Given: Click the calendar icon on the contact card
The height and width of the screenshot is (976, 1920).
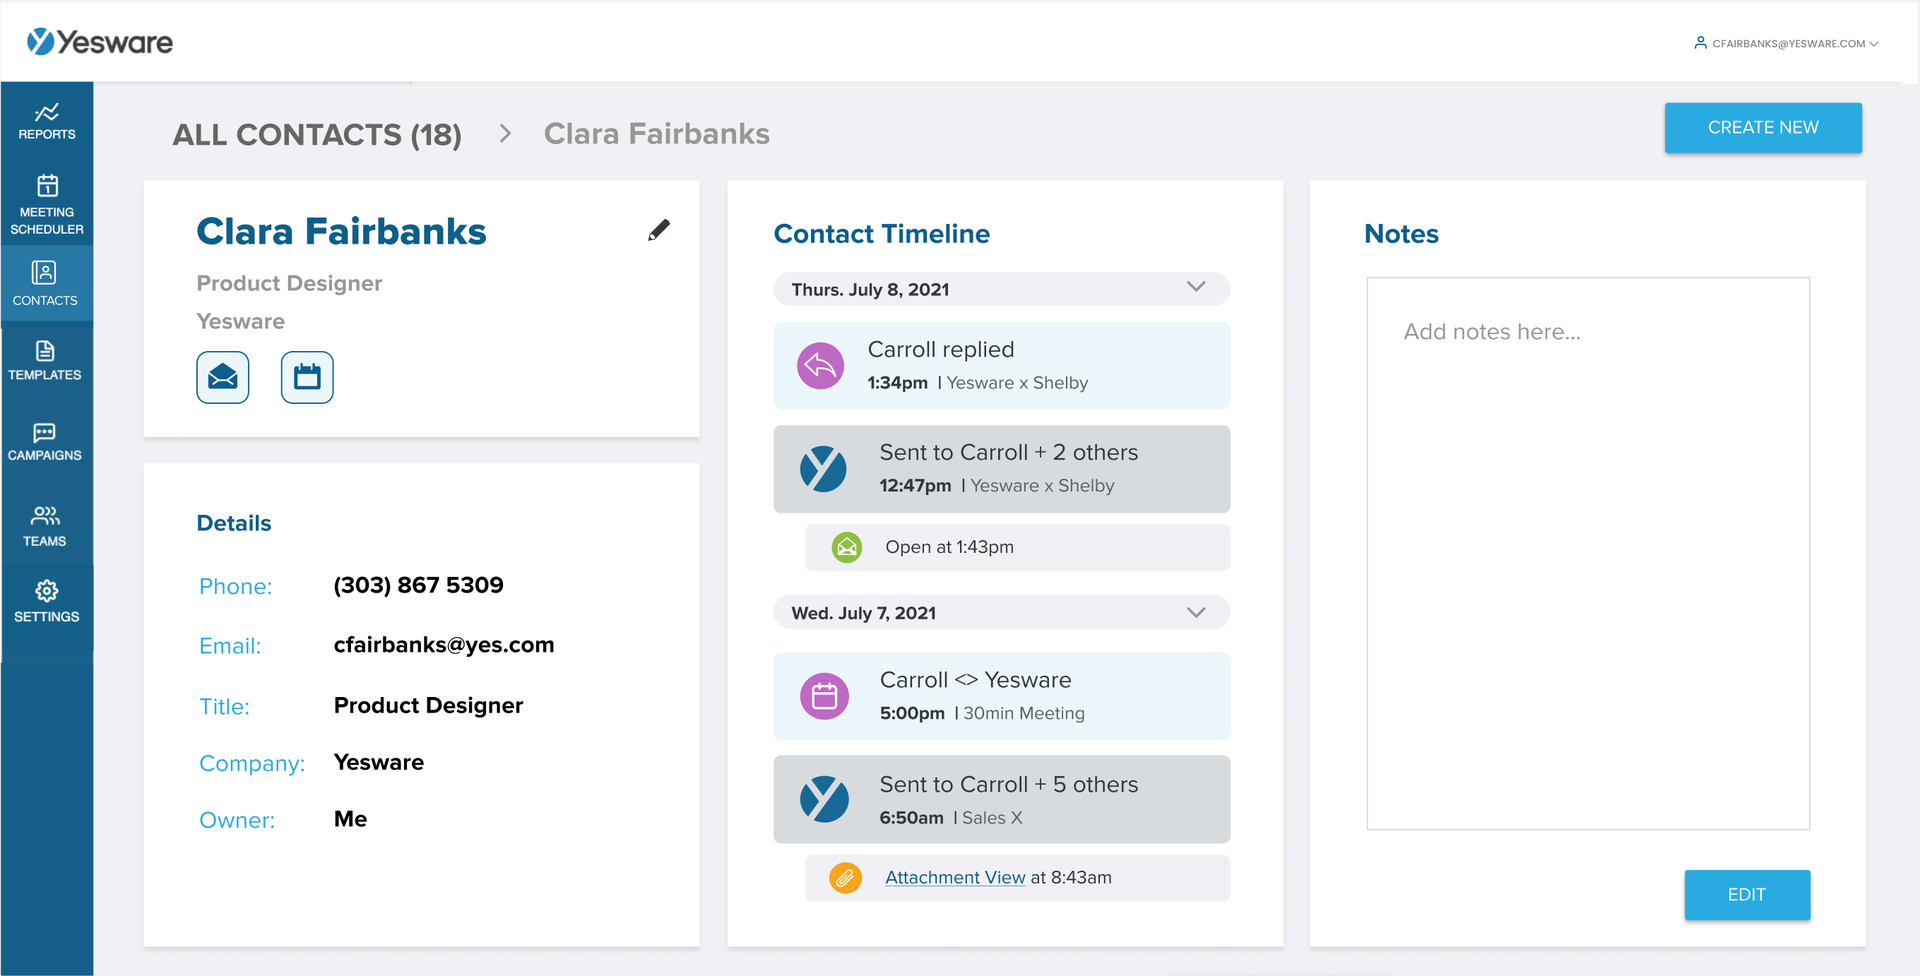Looking at the screenshot, I should click(x=307, y=377).
